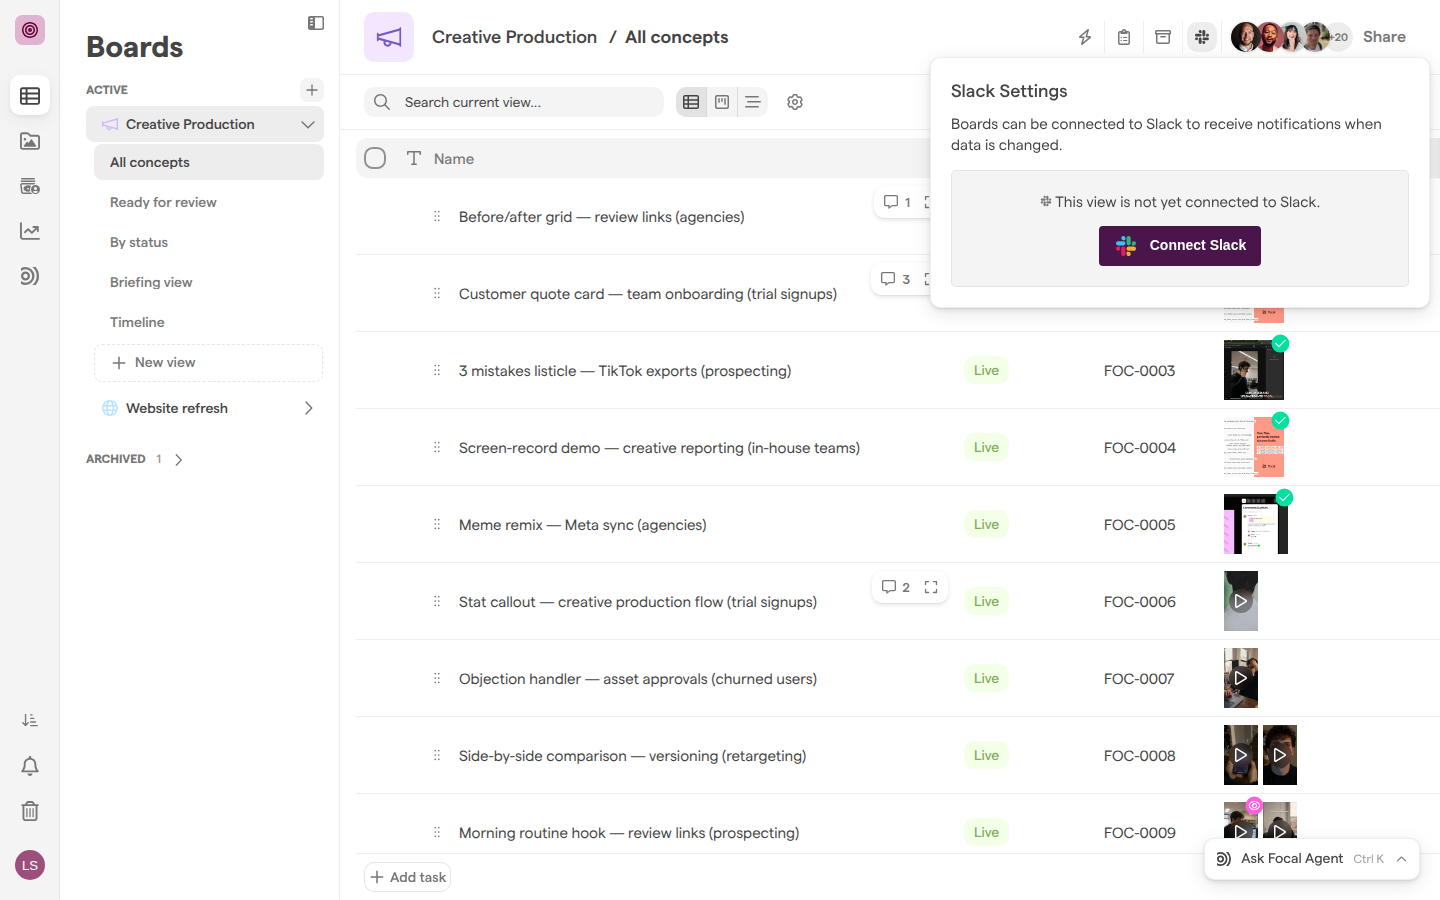This screenshot has width=1440, height=900.
Task: Click drag handle of Meme remix row
Action: click(x=437, y=524)
